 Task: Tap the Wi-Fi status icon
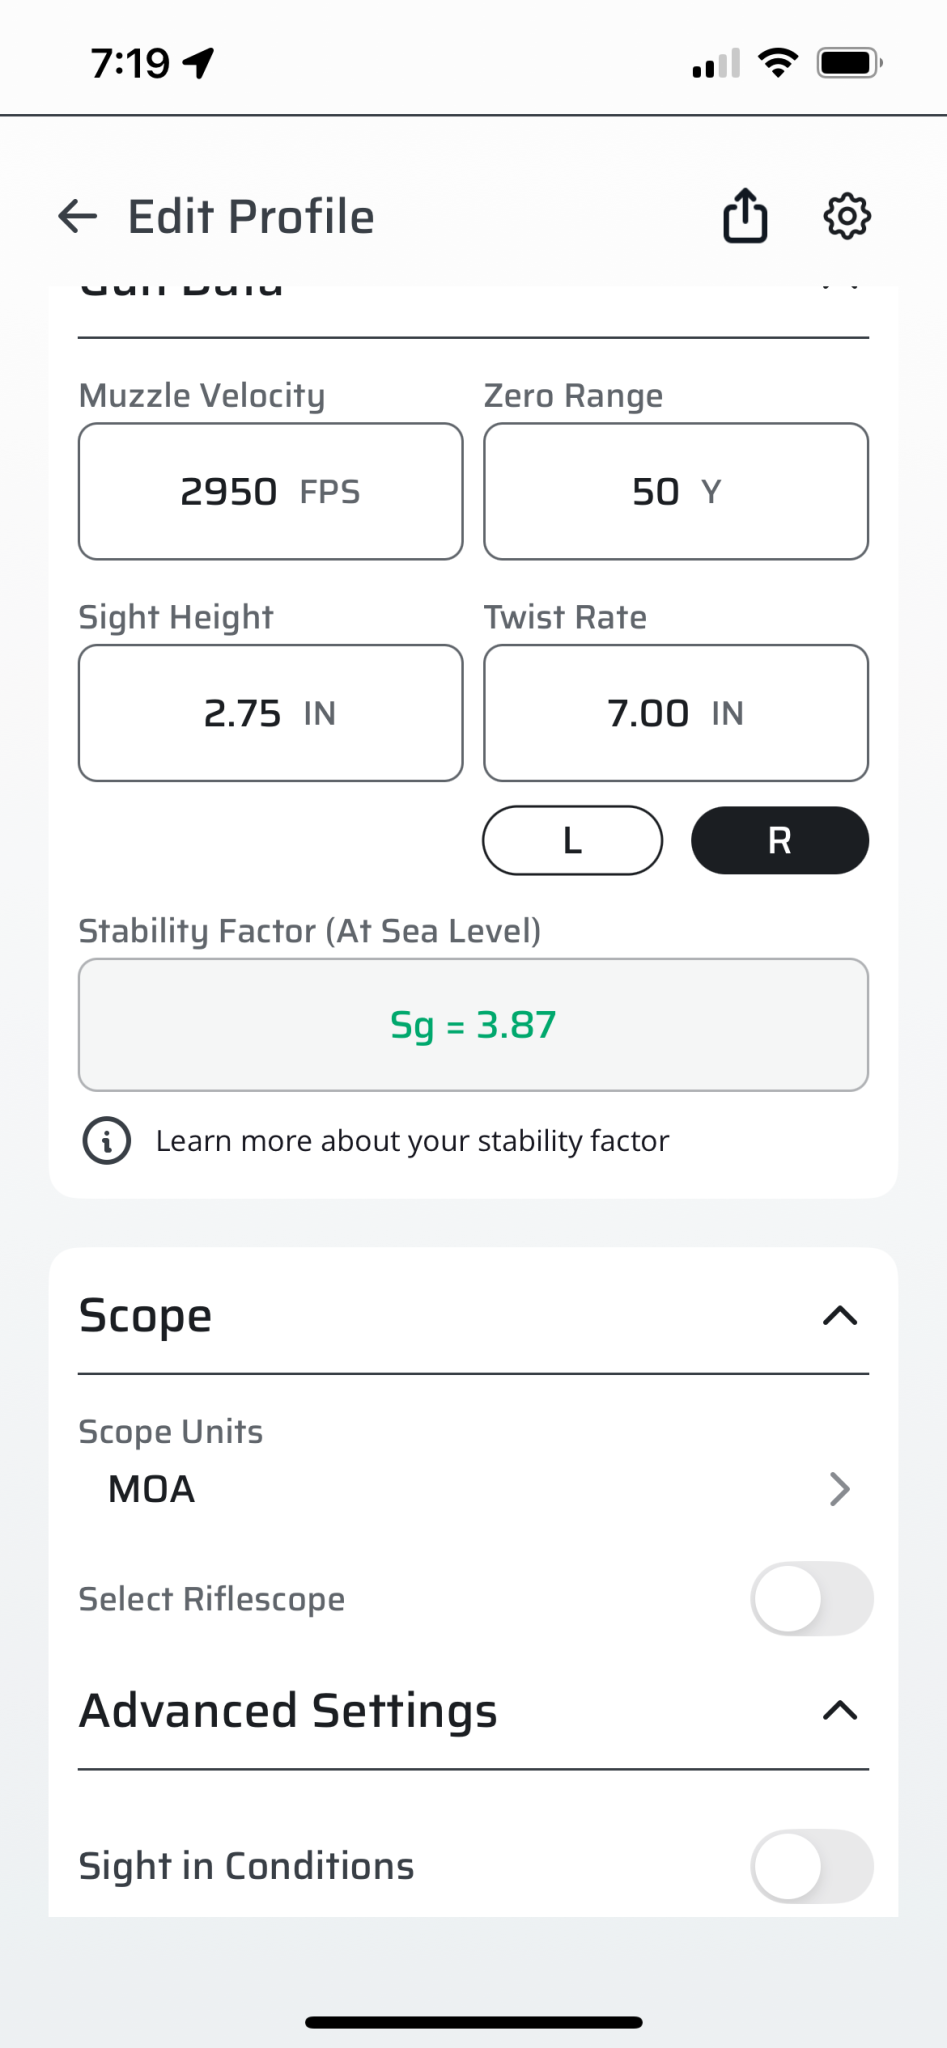point(777,63)
